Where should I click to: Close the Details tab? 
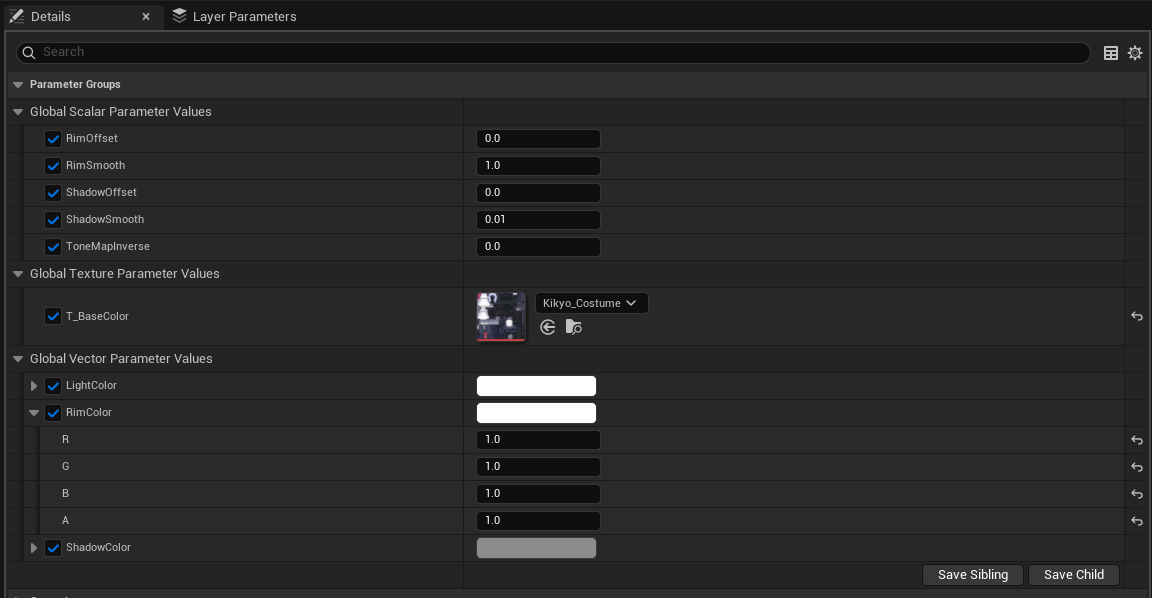coord(146,16)
